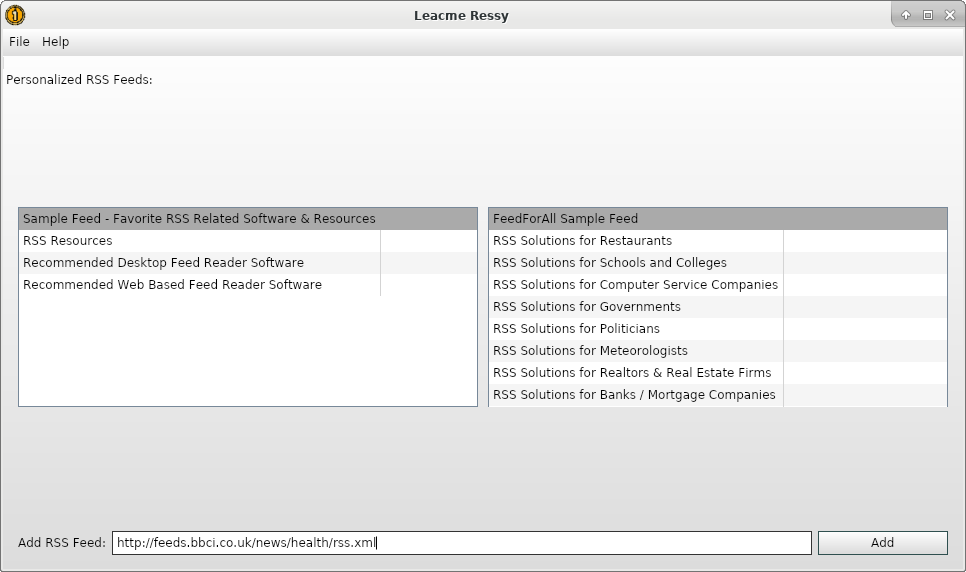Screen dimensions: 966x572
Task: Select RSS Solutions for Computer Service Companies
Action: pos(635,285)
